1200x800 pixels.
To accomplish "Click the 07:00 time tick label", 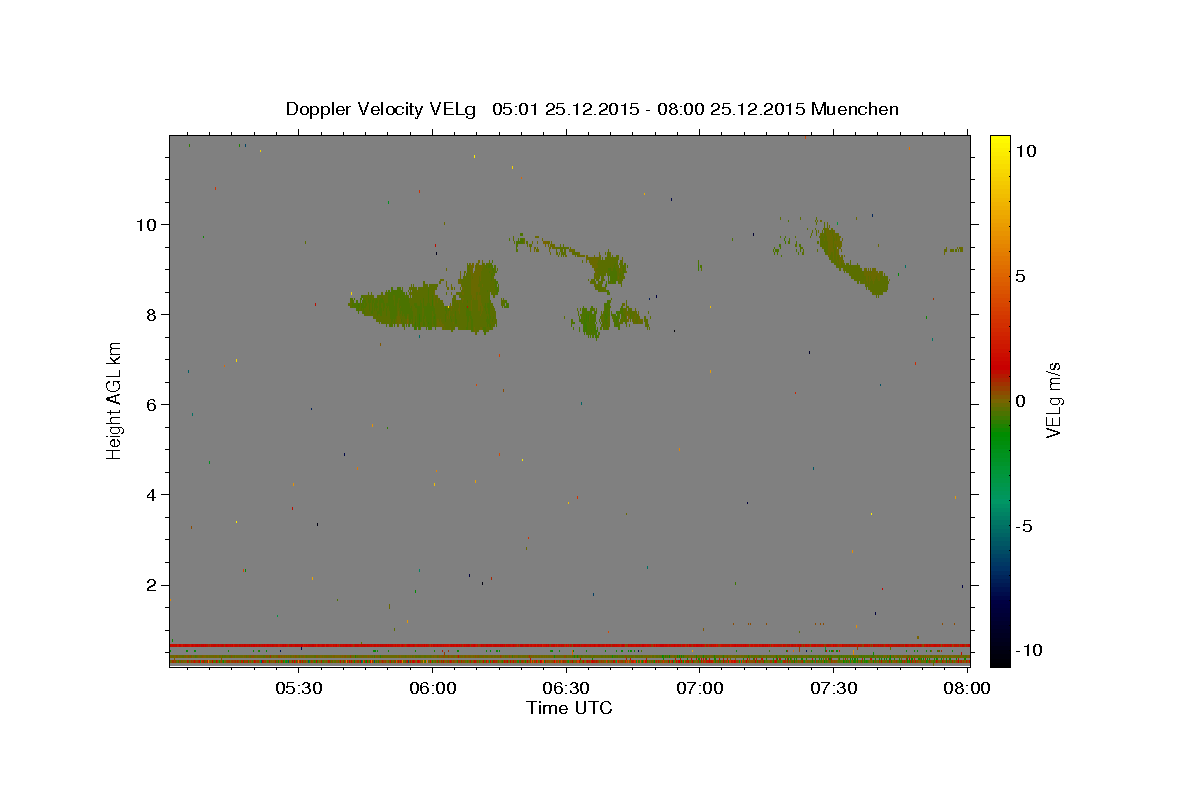I will click(x=701, y=688).
